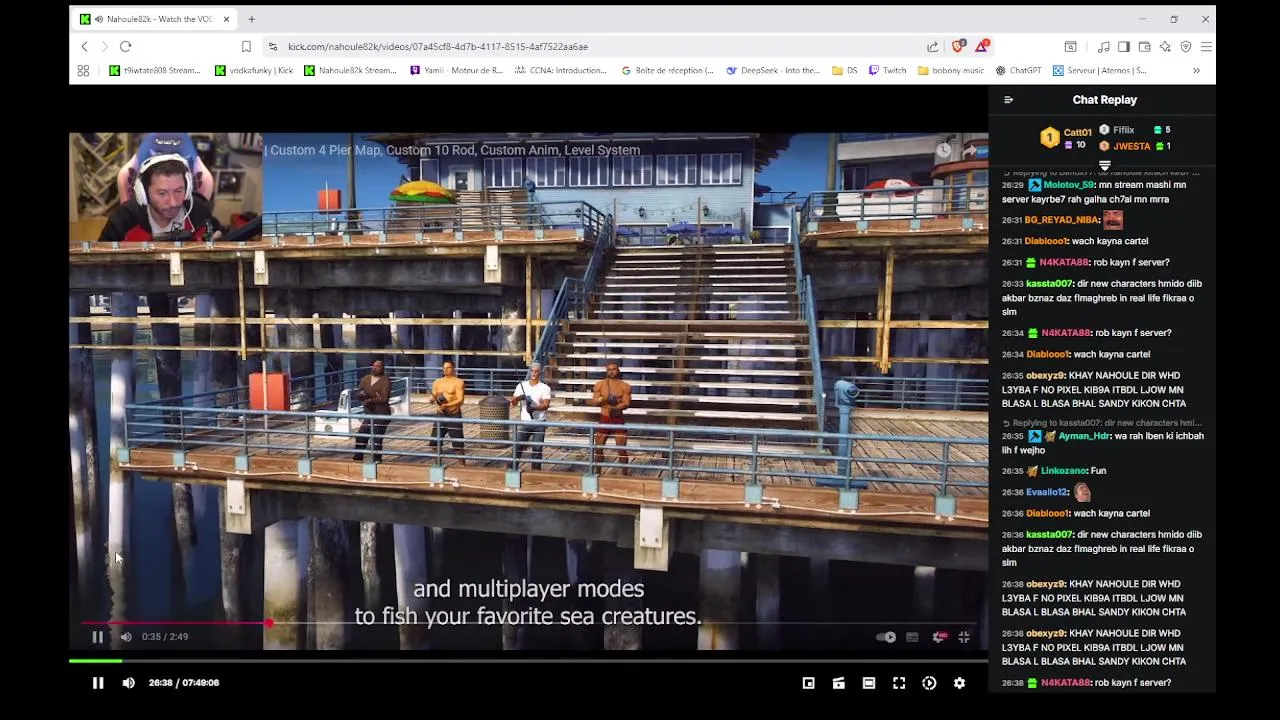Open DeepSeek bookmark
The width and height of the screenshot is (1280, 720).
coord(773,71)
